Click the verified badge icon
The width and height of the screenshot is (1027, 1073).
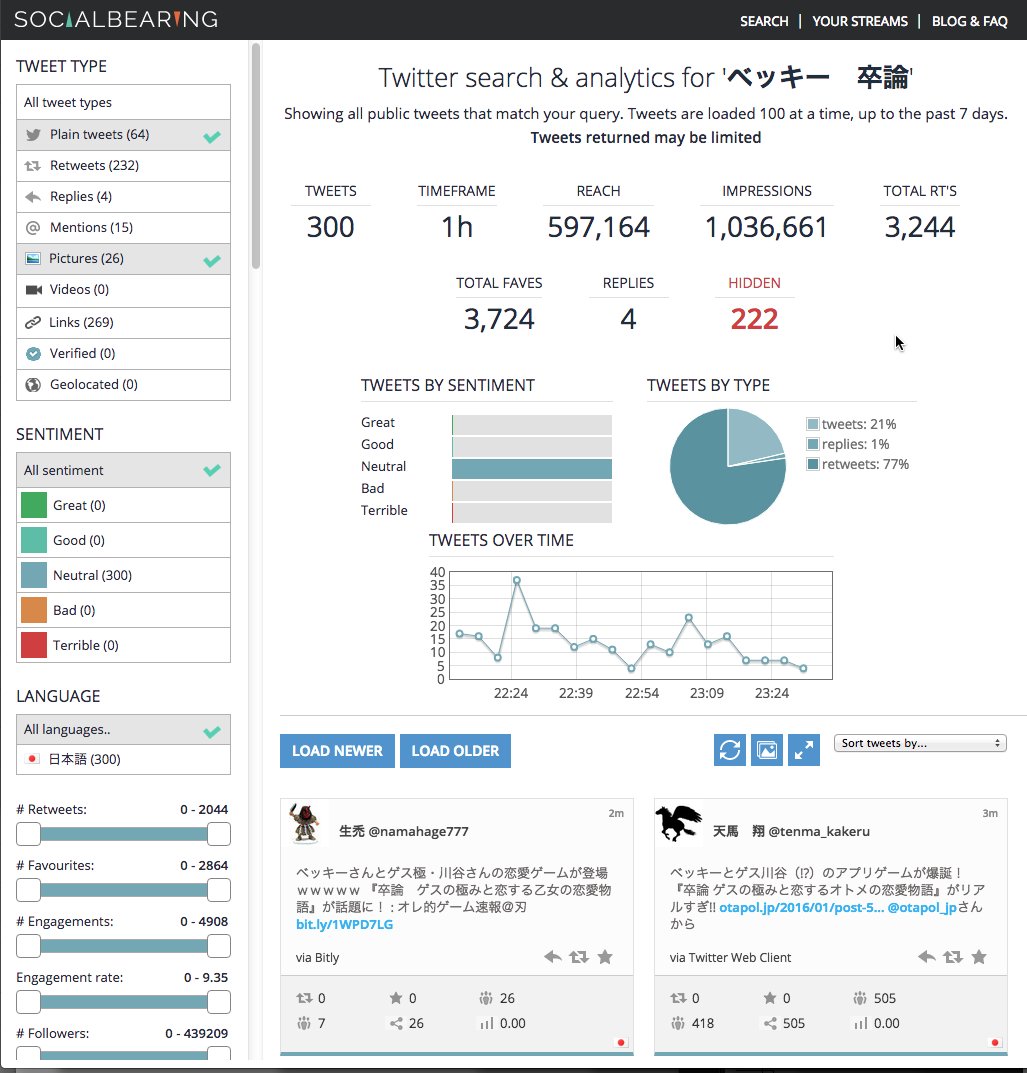coord(33,354)
